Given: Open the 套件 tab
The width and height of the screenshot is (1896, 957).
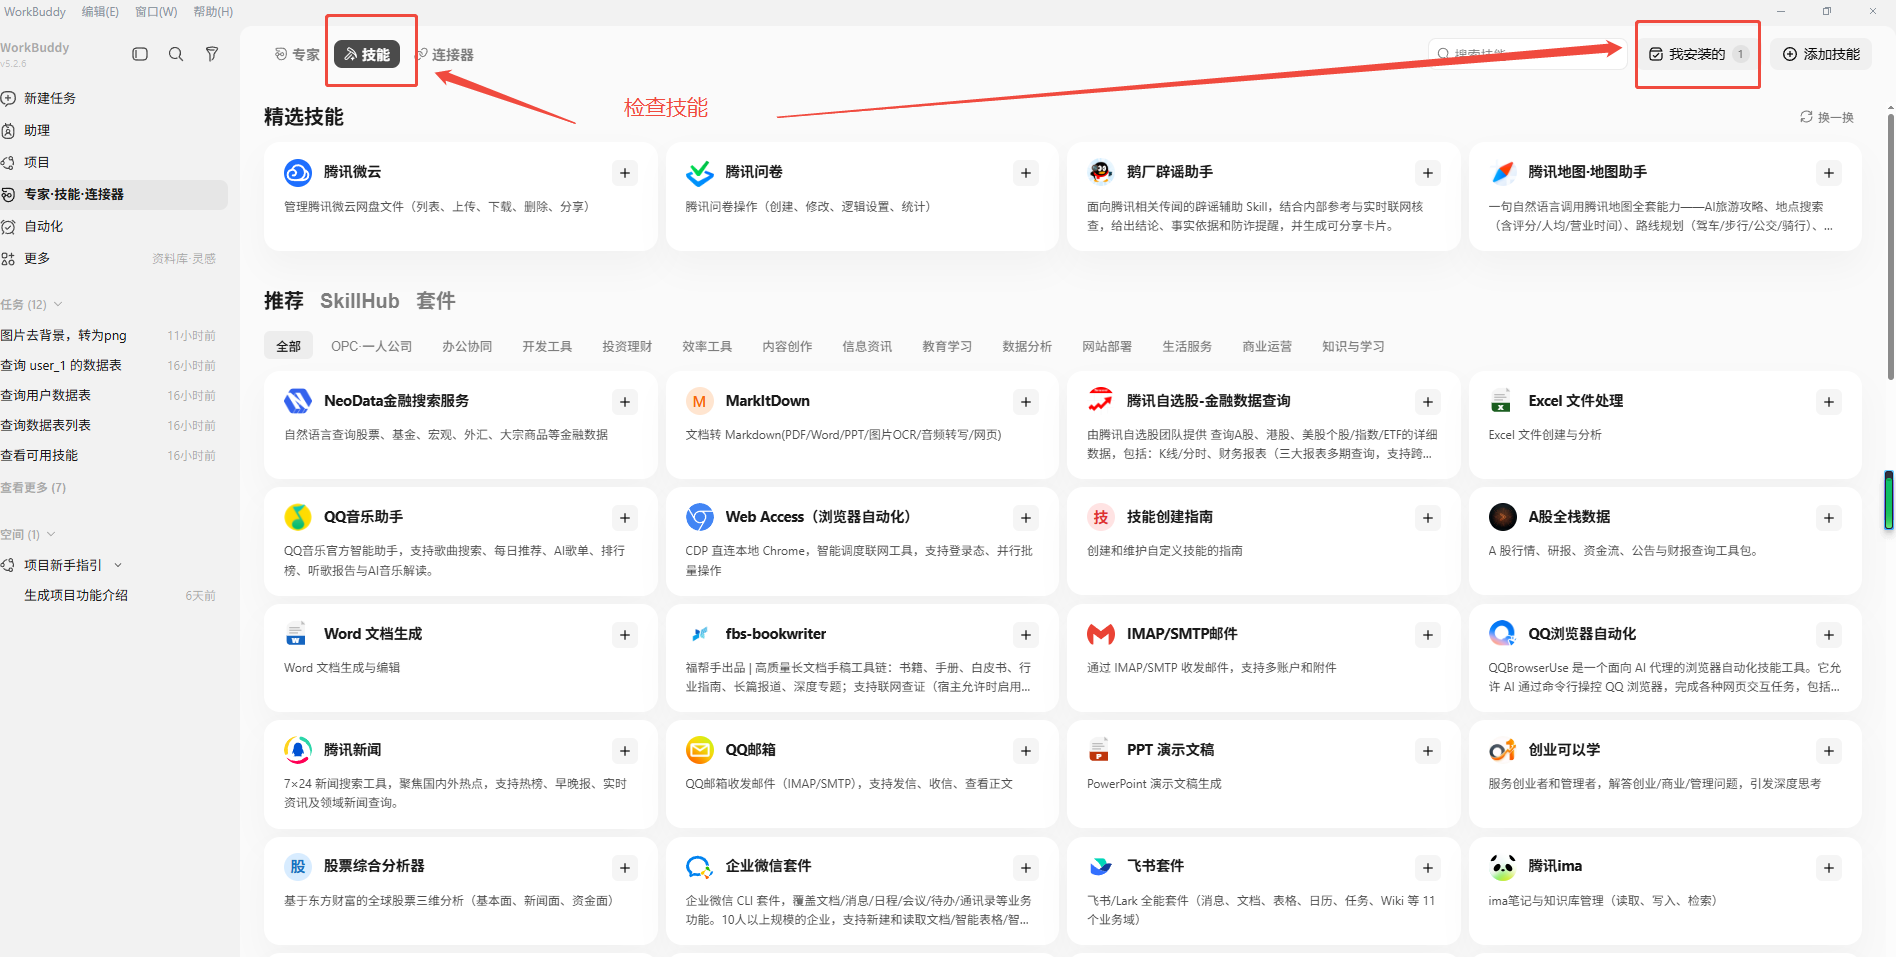Looking at the screenshot, I should (x=435, y=301).
